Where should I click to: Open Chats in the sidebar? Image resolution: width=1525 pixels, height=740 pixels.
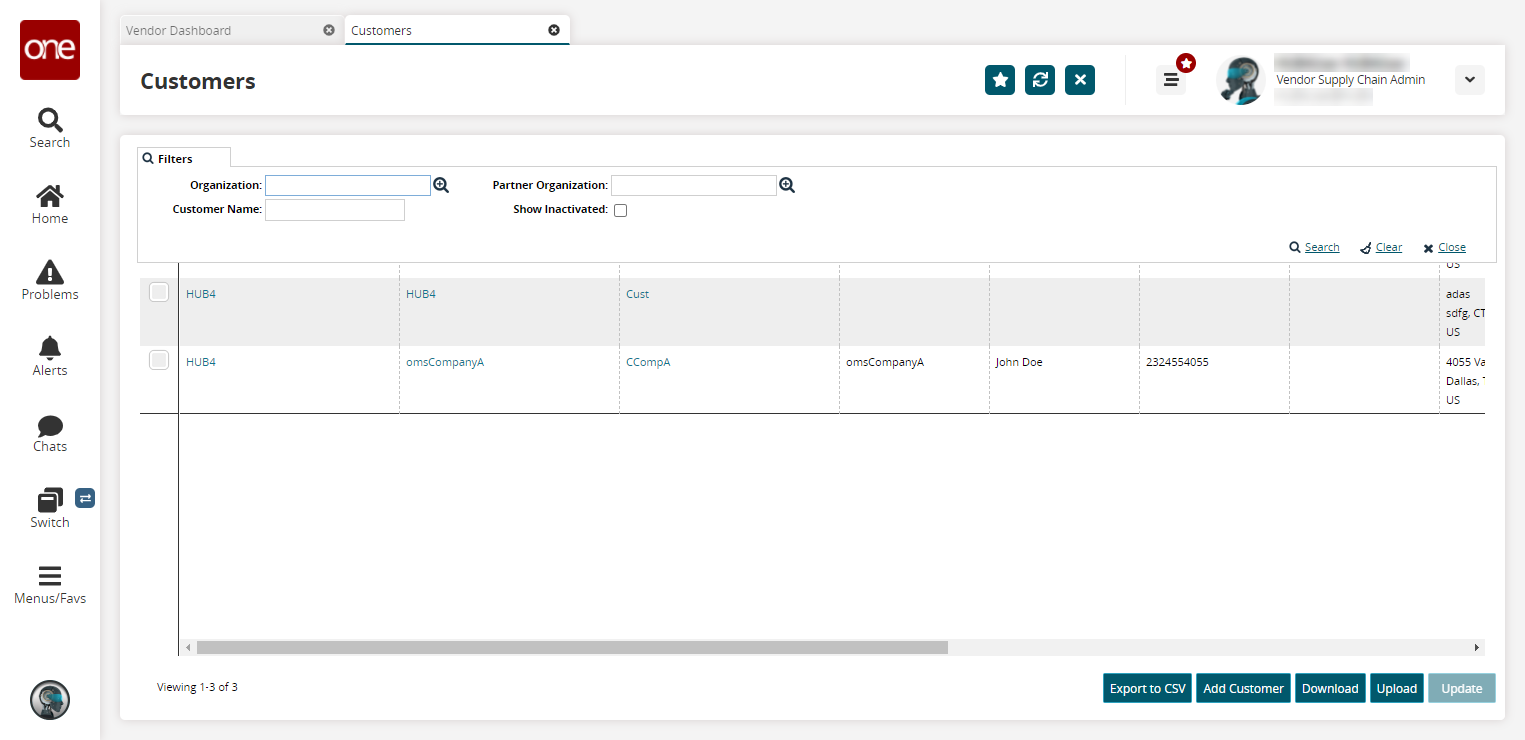click(x=50, y=433)
